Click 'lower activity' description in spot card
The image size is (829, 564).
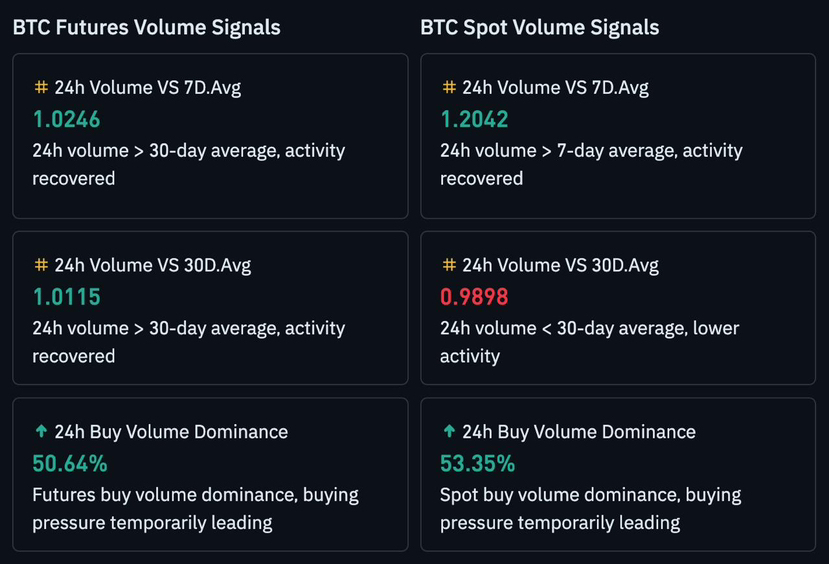tap(589, 342)
